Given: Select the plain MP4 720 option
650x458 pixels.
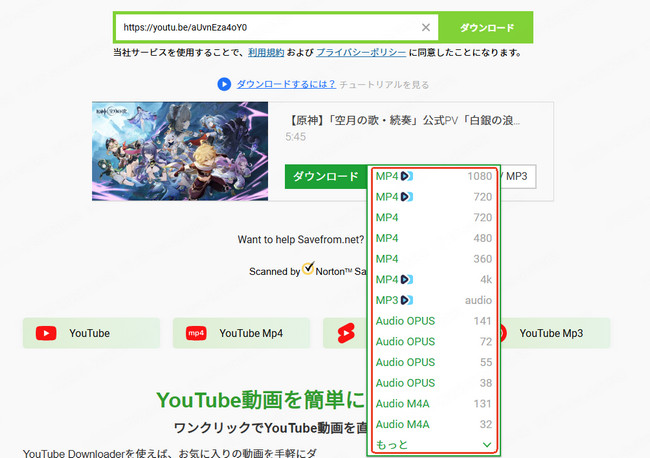Looking at the screenshot, I should coord(434,218).
